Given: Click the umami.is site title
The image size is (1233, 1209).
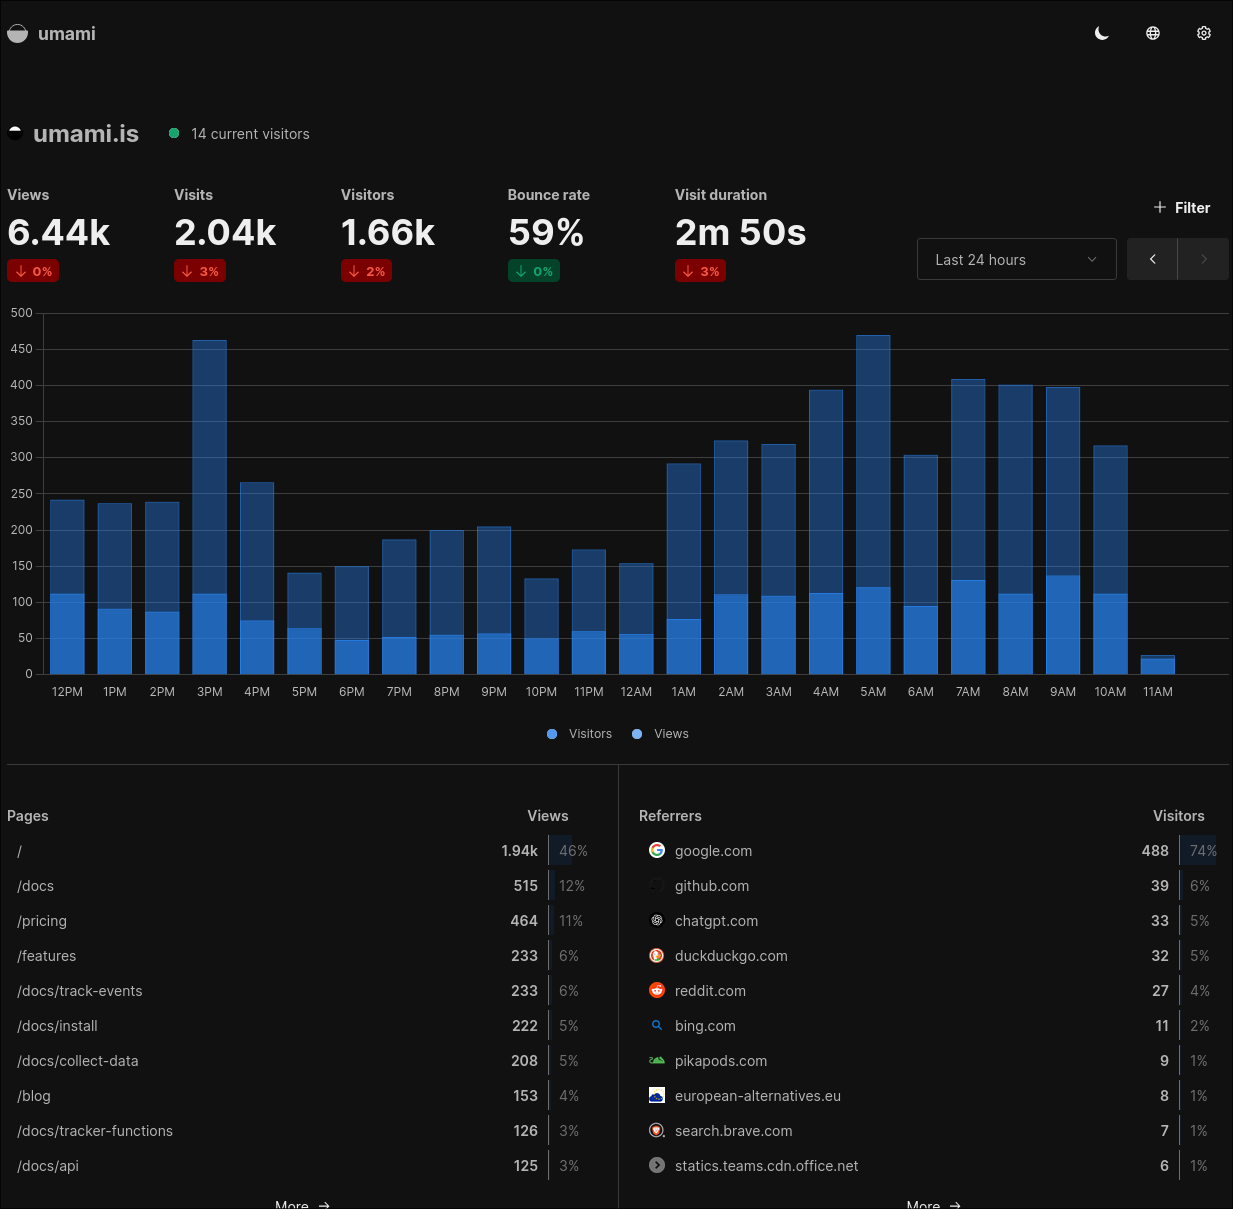Looking at the screenshot, I should pos(86,134).
